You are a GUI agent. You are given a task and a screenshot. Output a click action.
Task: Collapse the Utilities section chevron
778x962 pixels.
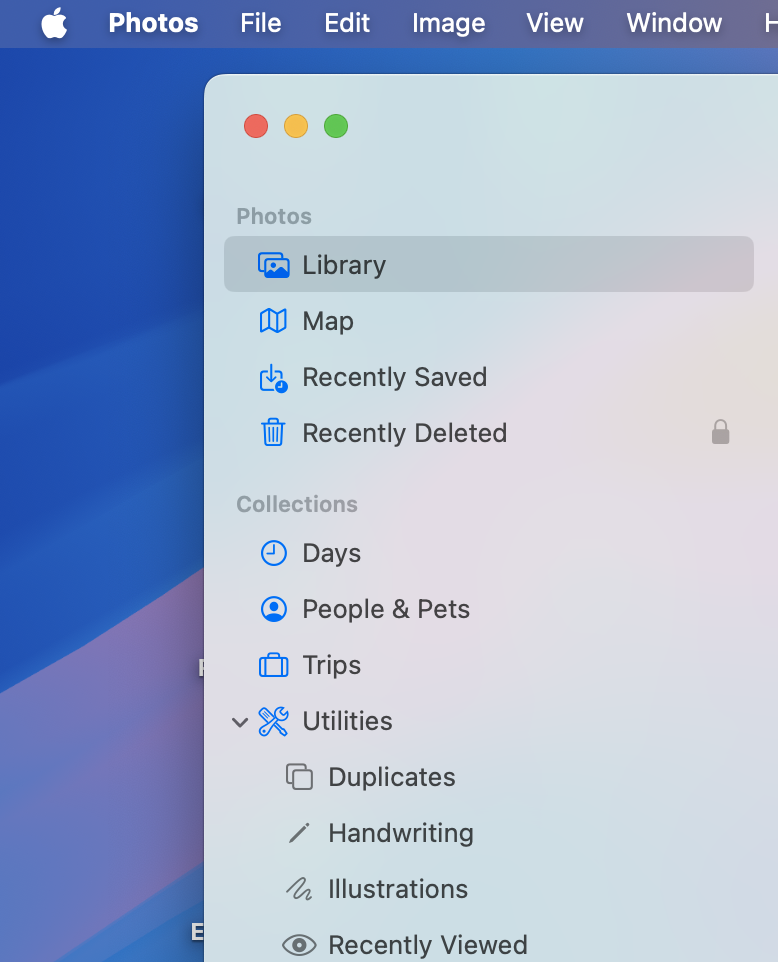pos(240,722)
